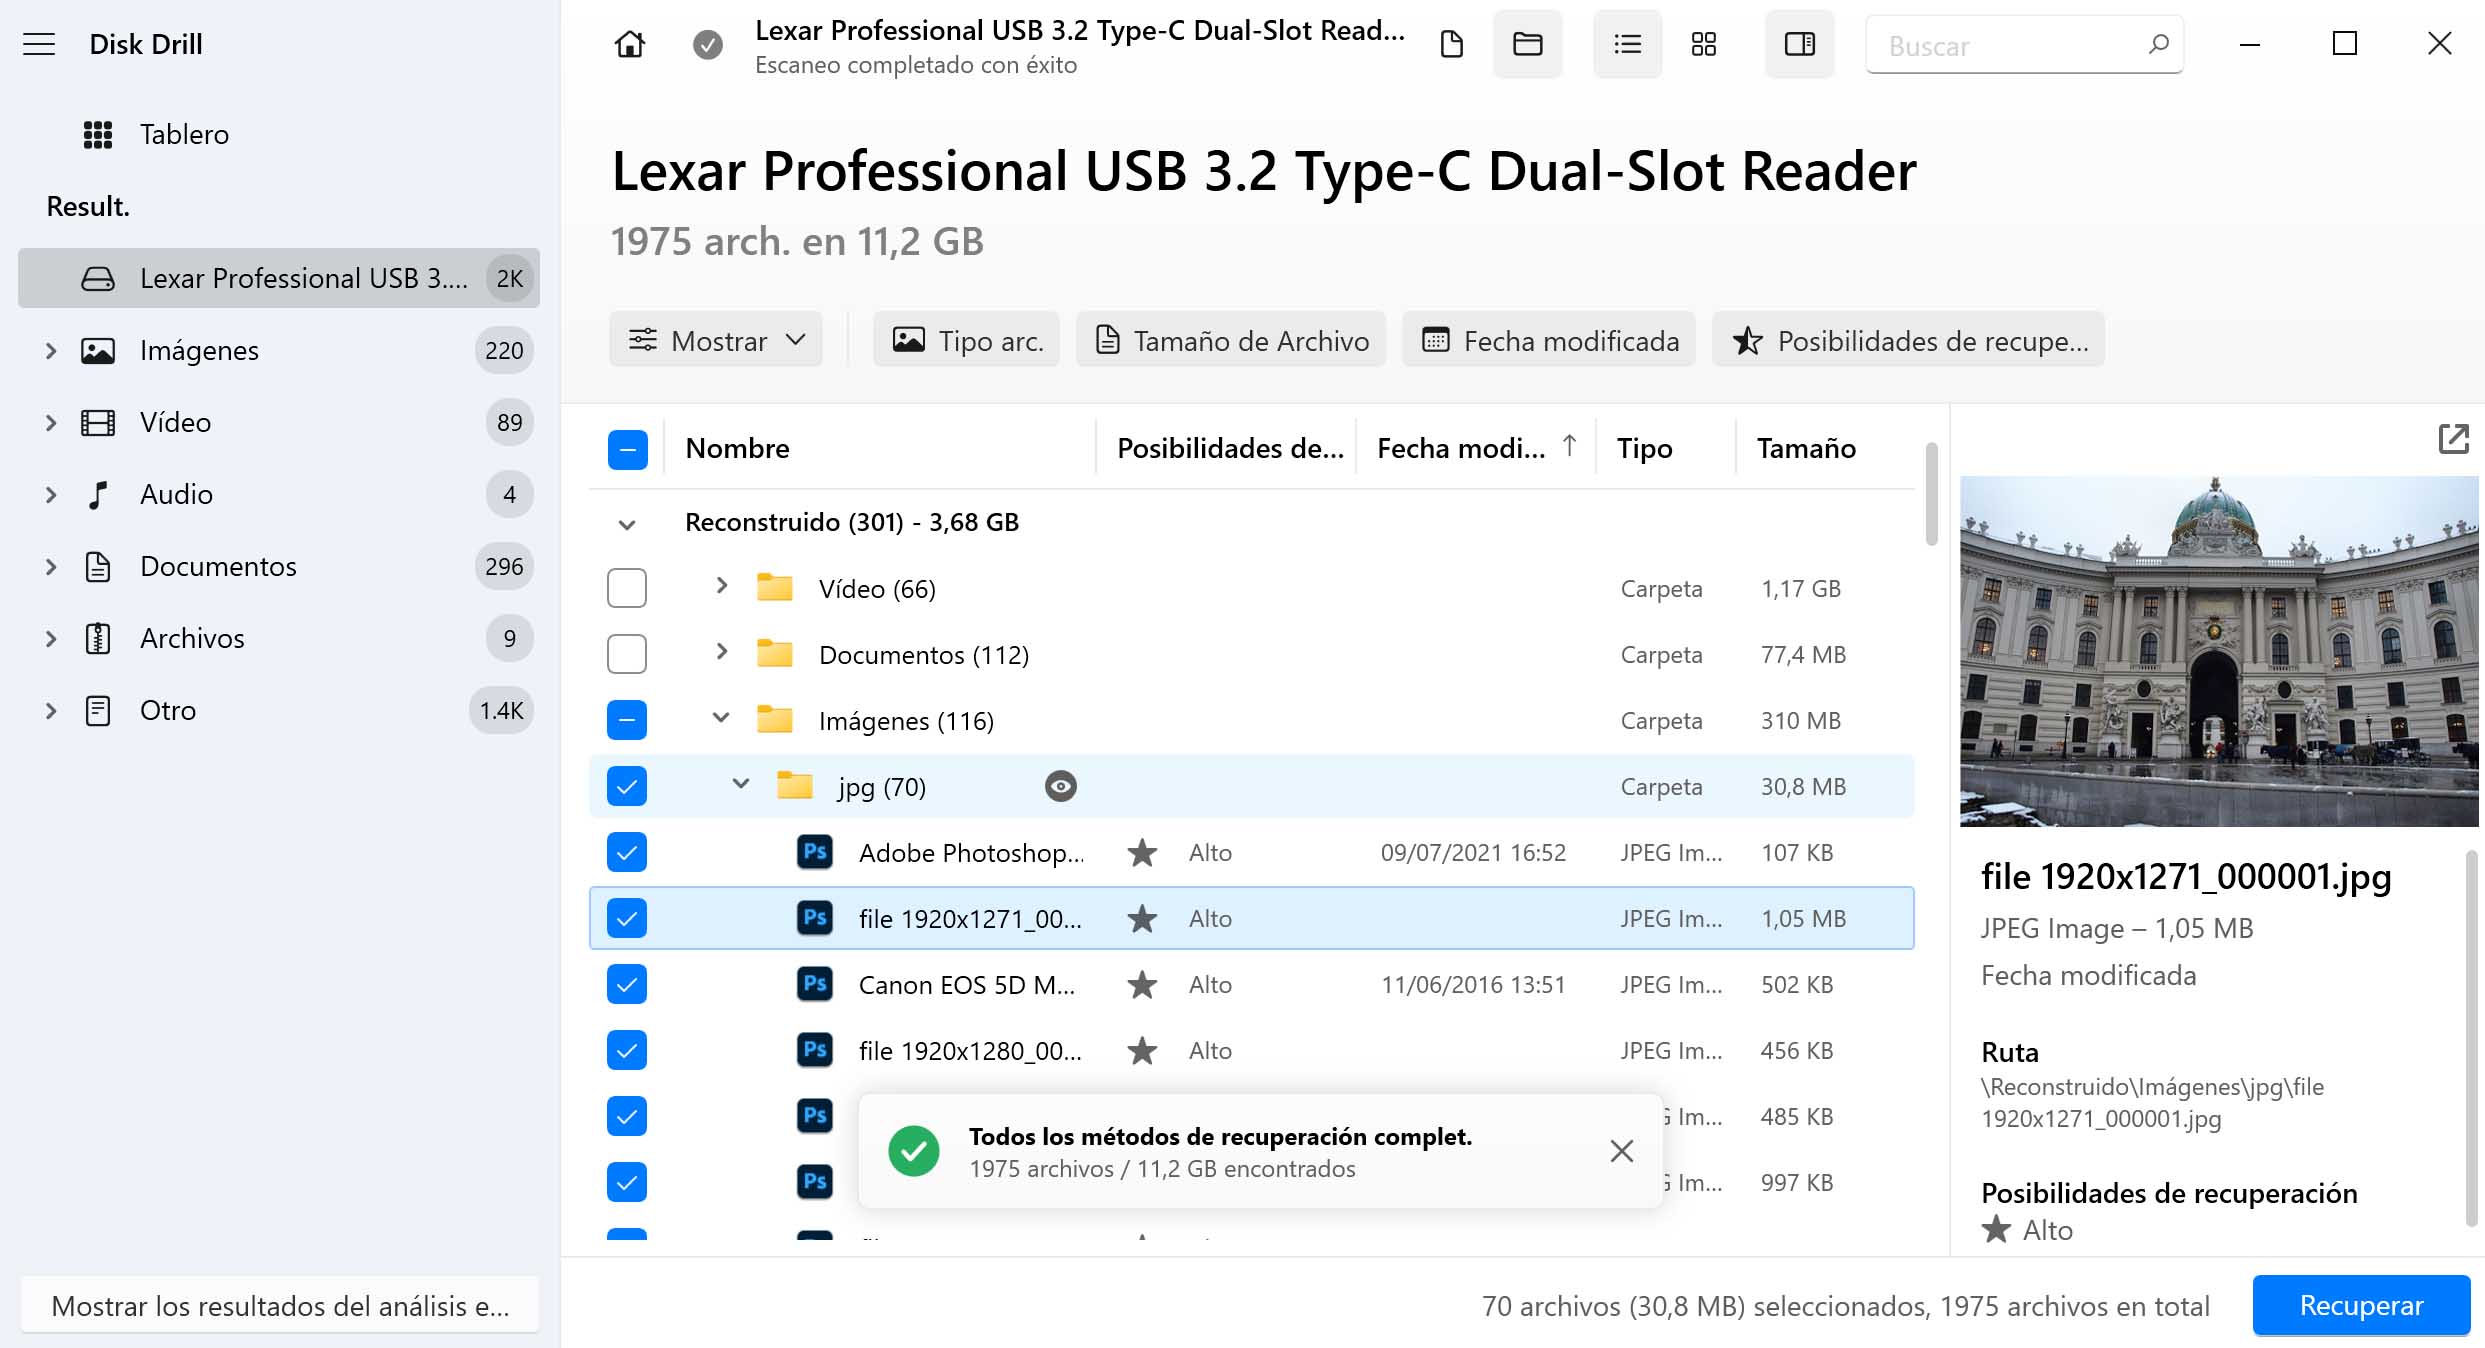Click the search magnifier icon
Viewport: 2485px width, 1348px height.
(2158, 44)
